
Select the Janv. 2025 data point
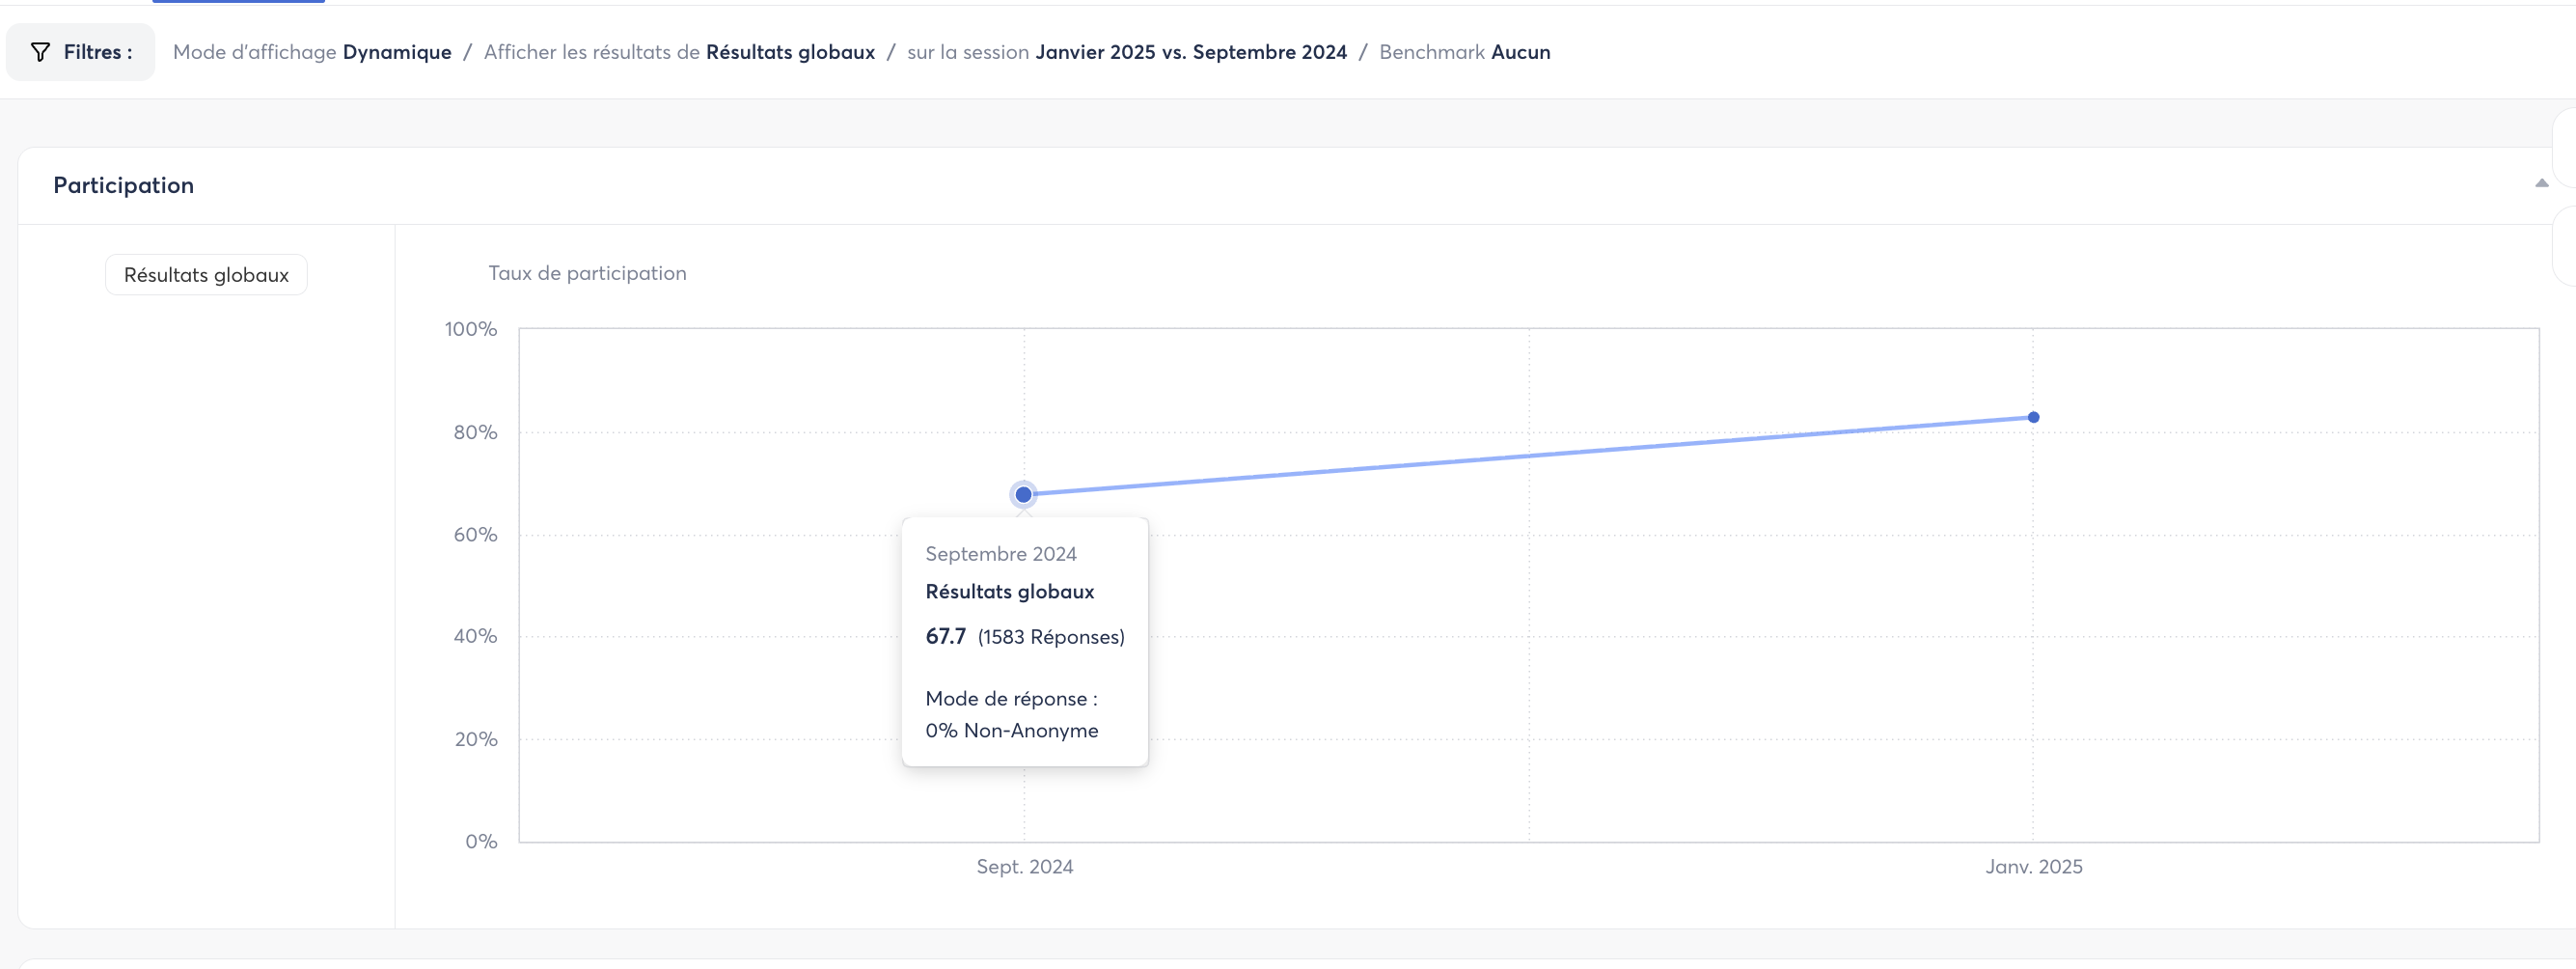pyautogui.click(x=2033, y=417)
